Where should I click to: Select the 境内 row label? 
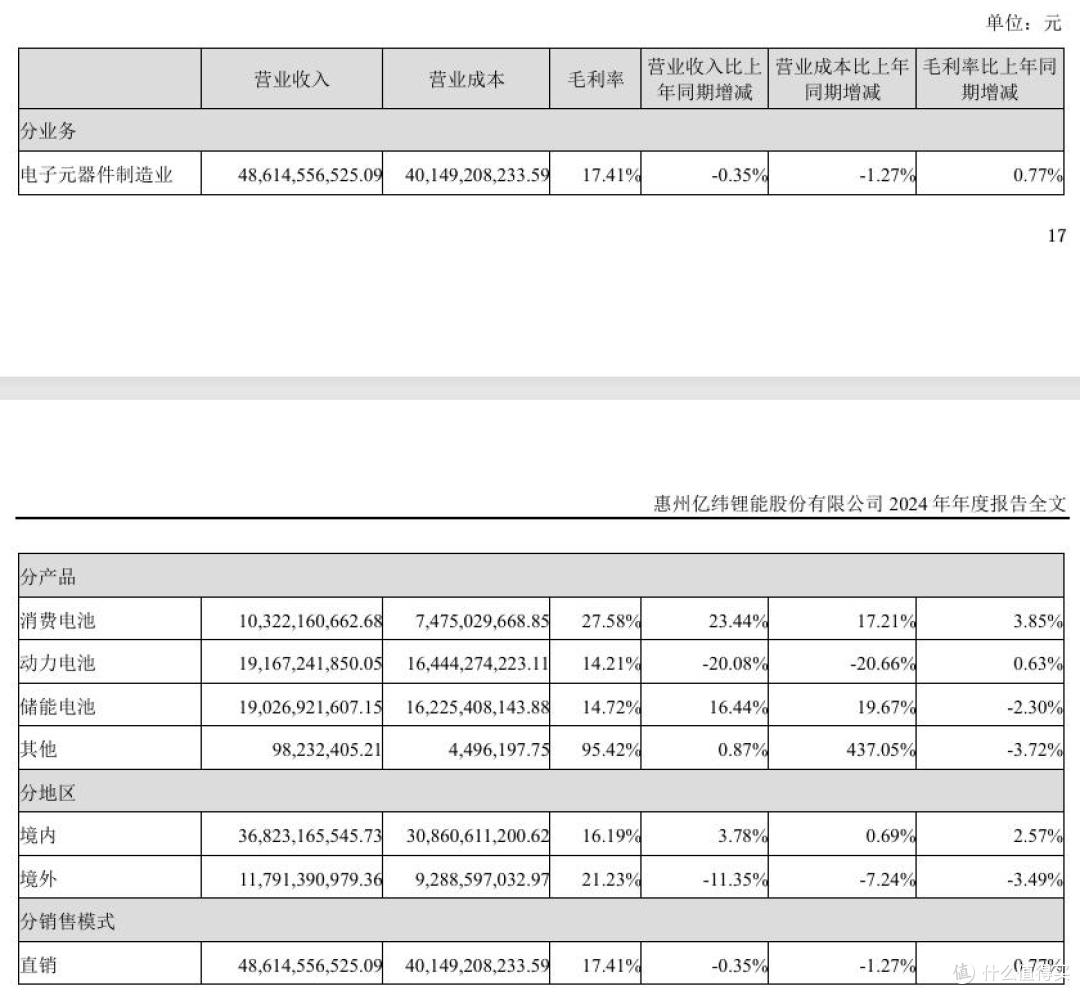pyautogui.click(x=39, y=835)
